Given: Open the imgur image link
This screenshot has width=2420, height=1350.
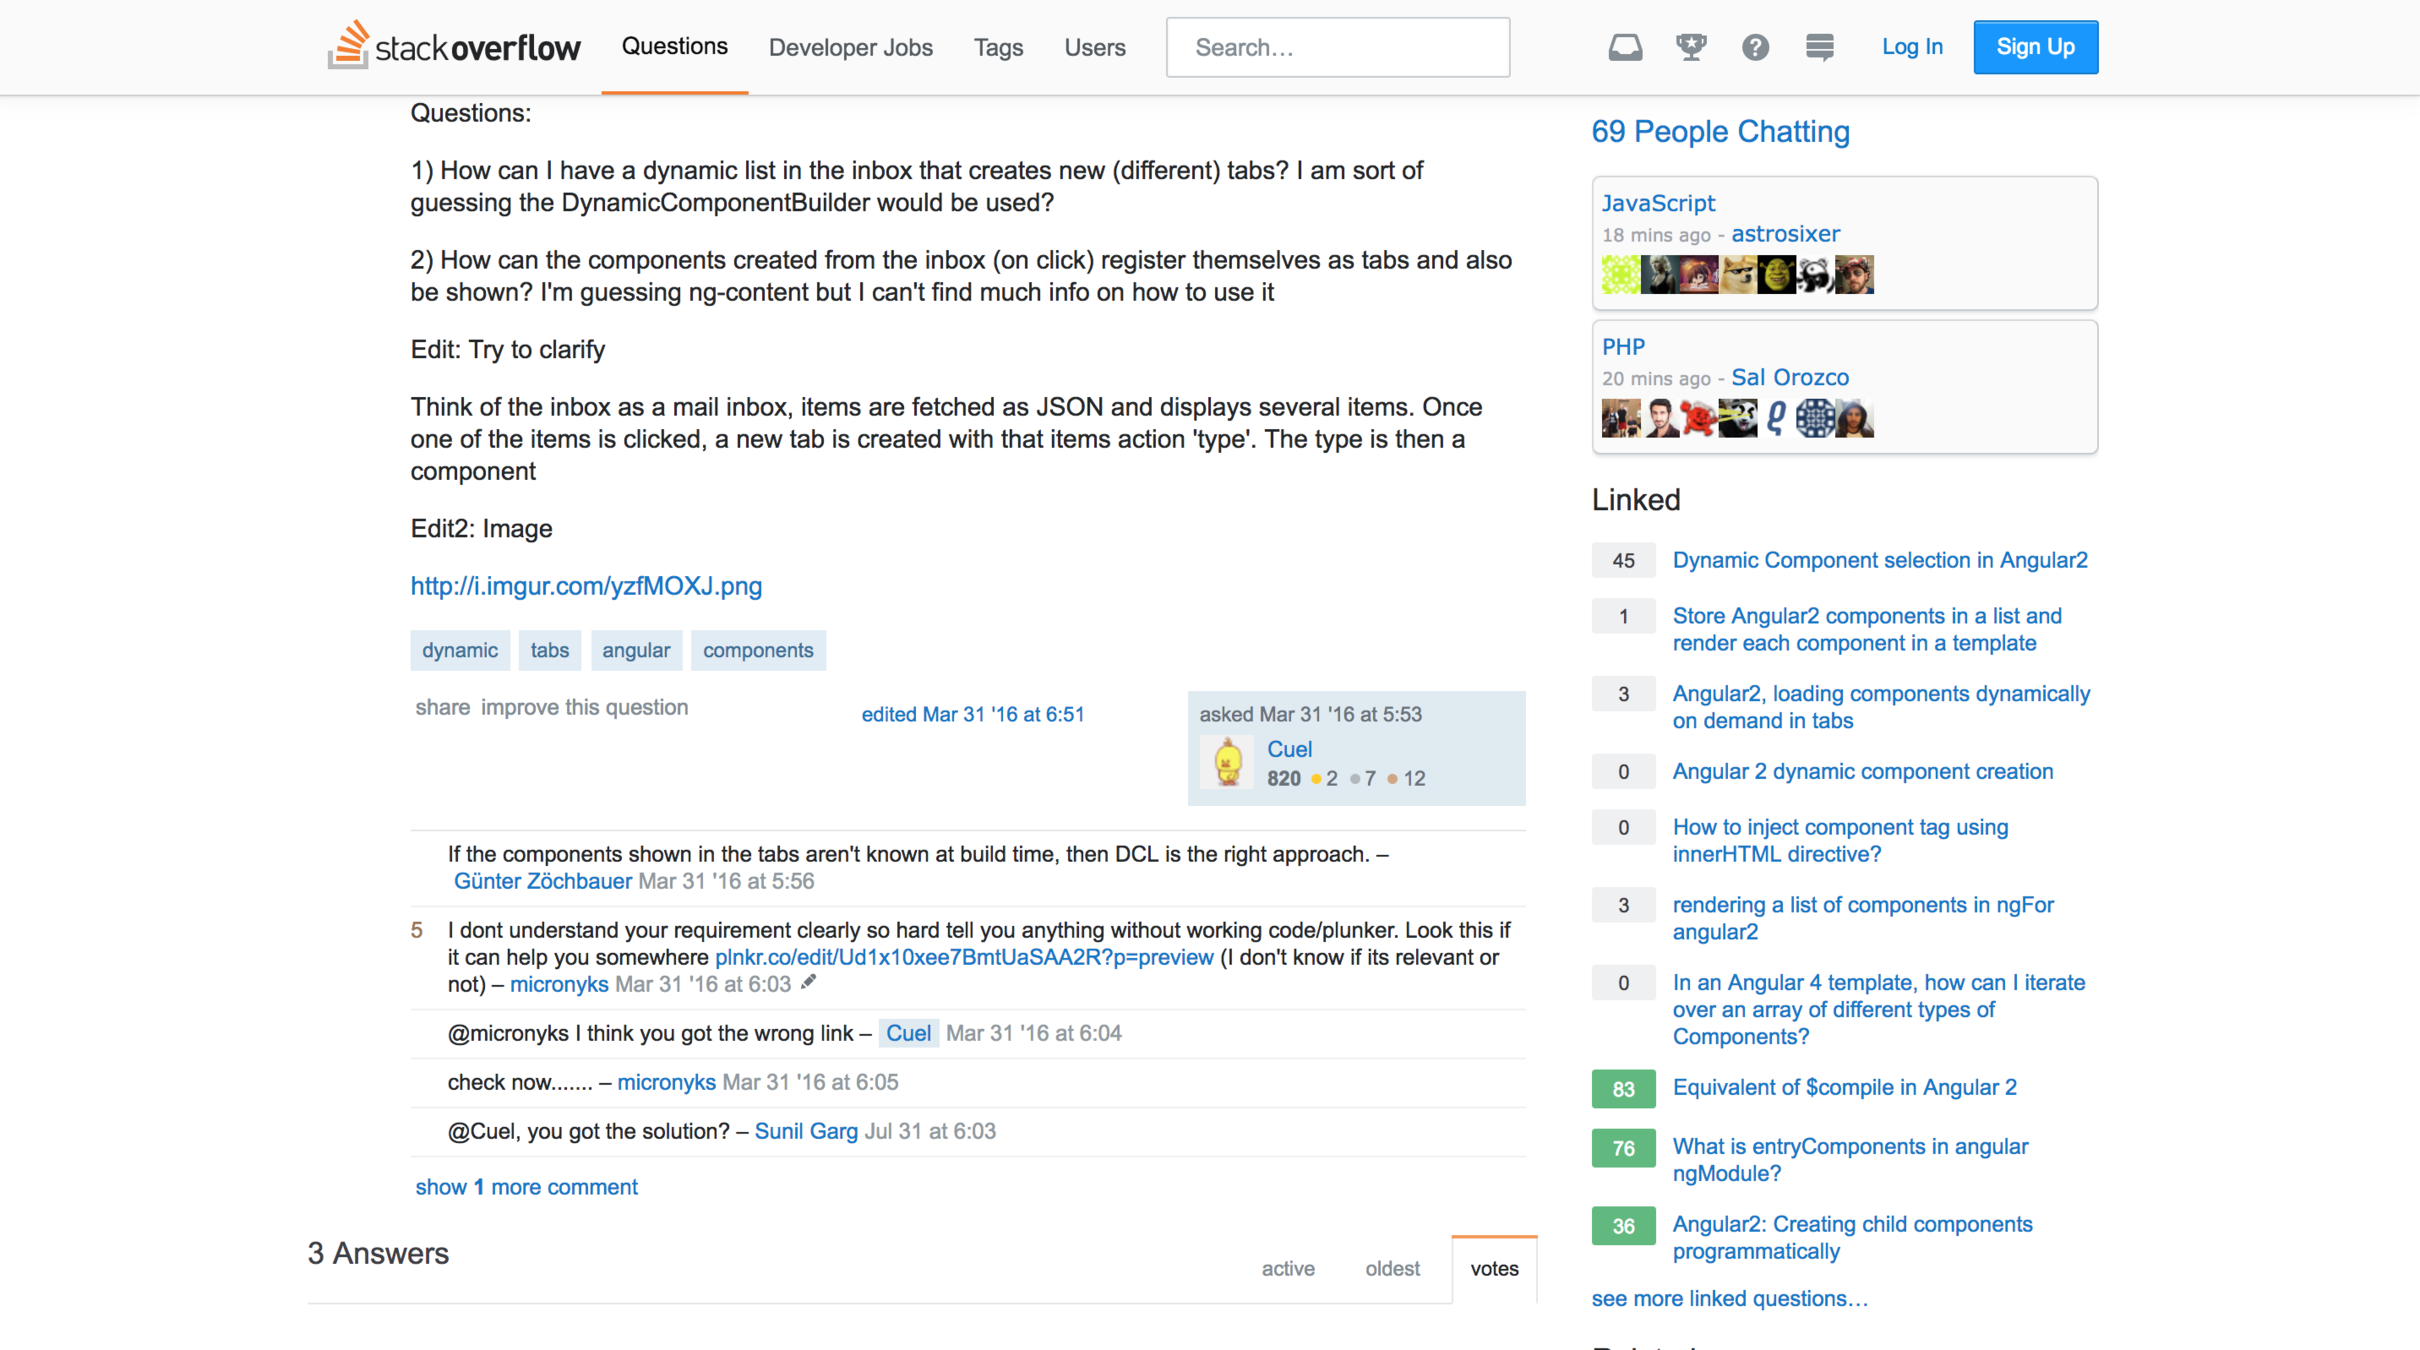Looking at the screenshot, I should (x=586, y=586).
